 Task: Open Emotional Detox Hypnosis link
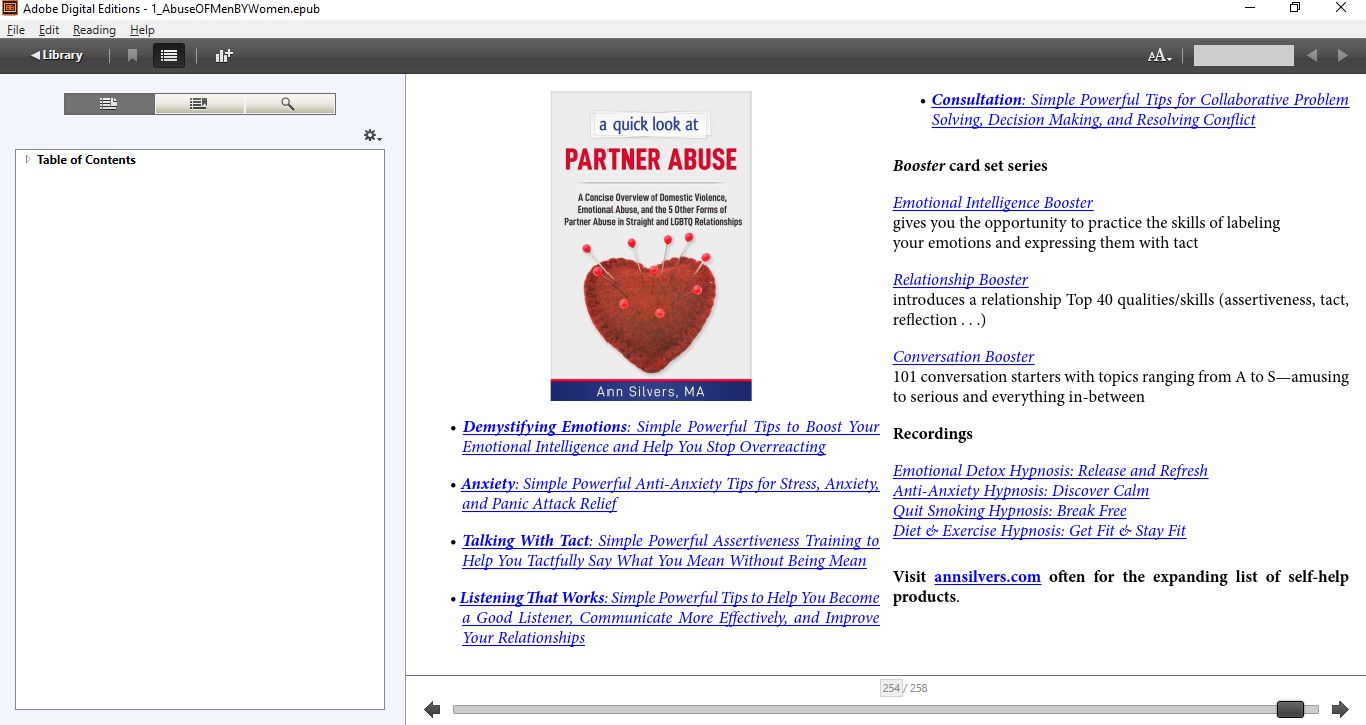point(1050,471)
